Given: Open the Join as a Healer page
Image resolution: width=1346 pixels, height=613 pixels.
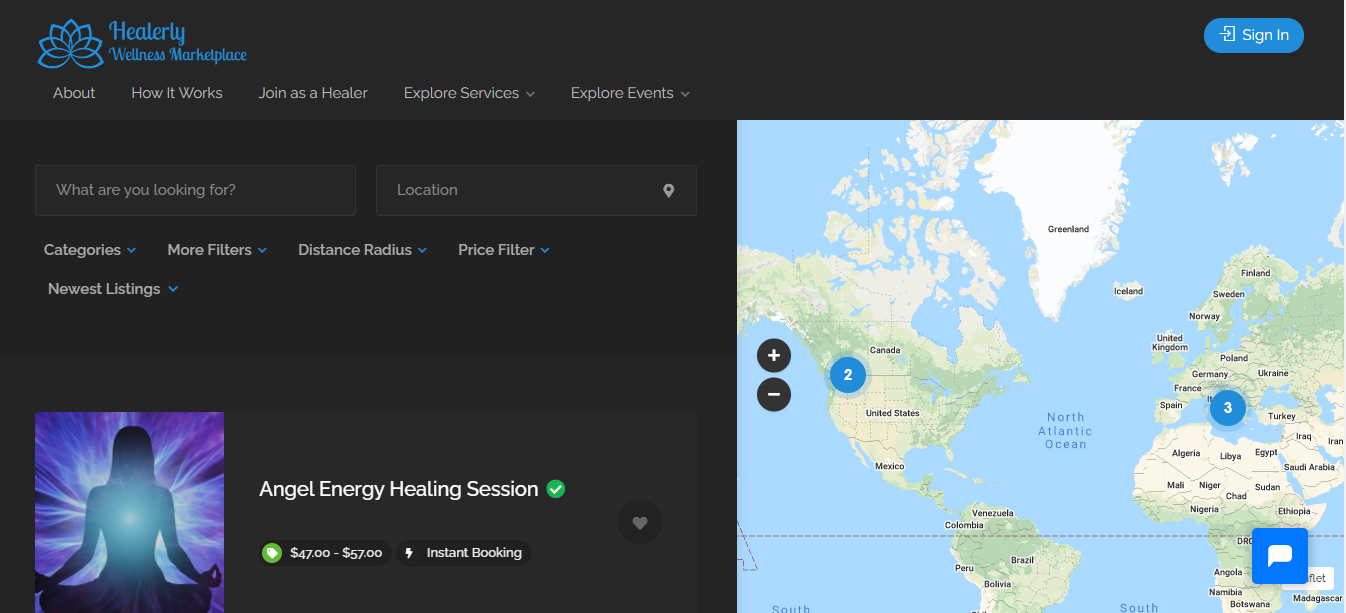Looking at the screenshot, I should pos(312,93).
